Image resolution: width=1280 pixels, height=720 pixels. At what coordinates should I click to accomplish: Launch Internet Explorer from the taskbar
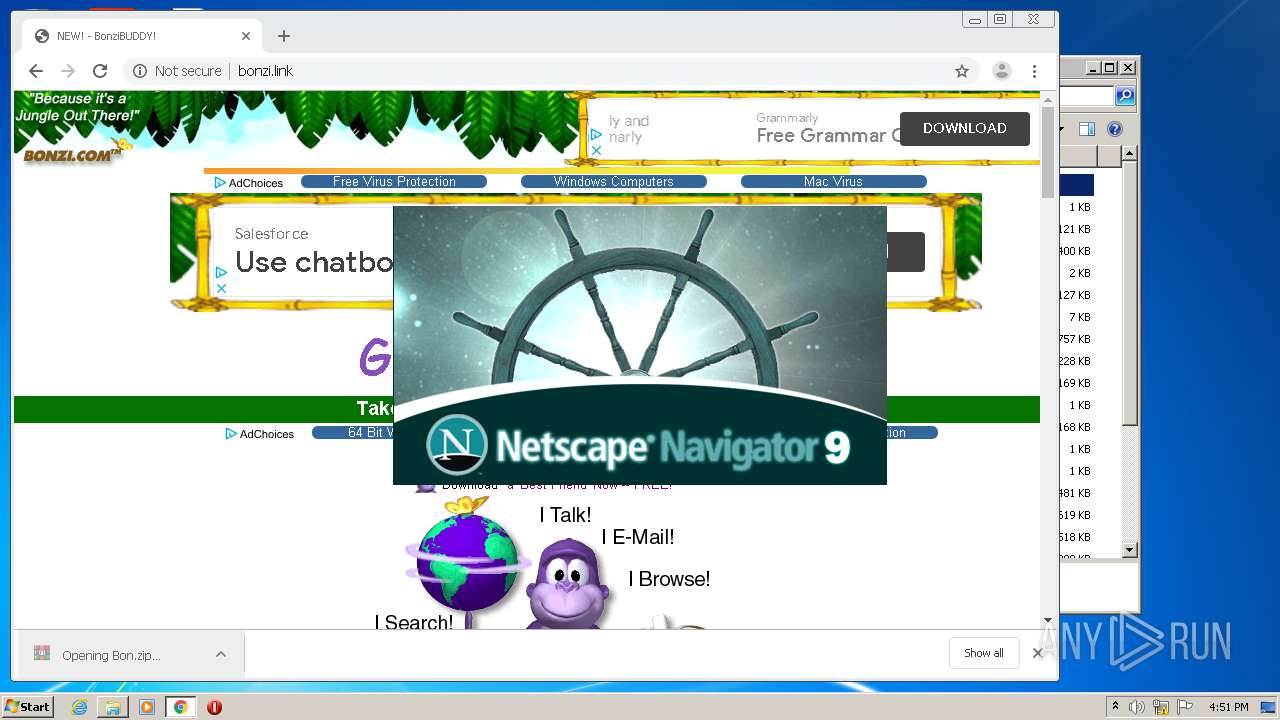(x=79, y=707)
